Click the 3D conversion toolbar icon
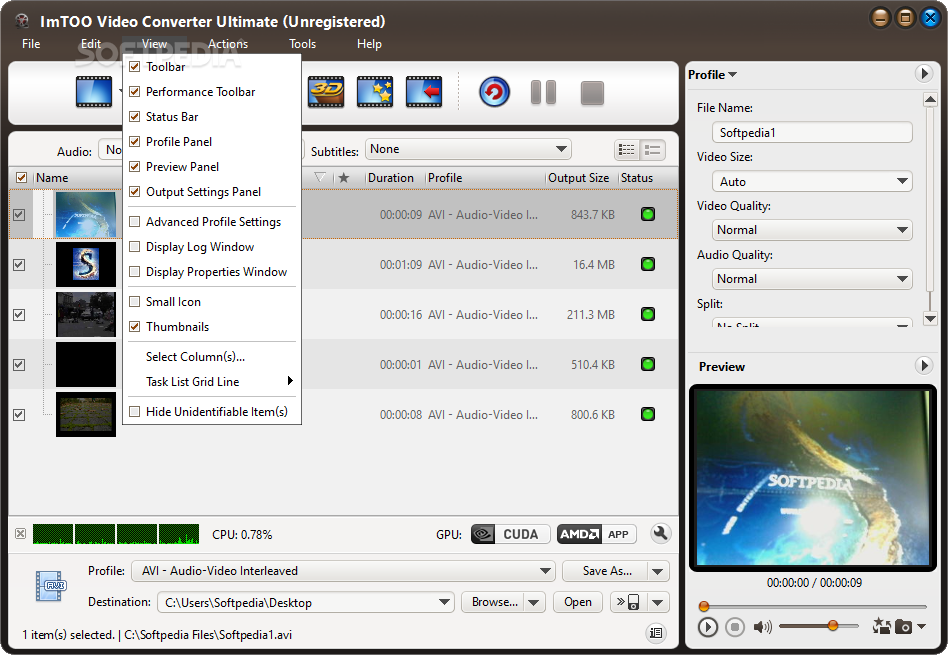This screenshot has height=655, width=948. [326, 92]
